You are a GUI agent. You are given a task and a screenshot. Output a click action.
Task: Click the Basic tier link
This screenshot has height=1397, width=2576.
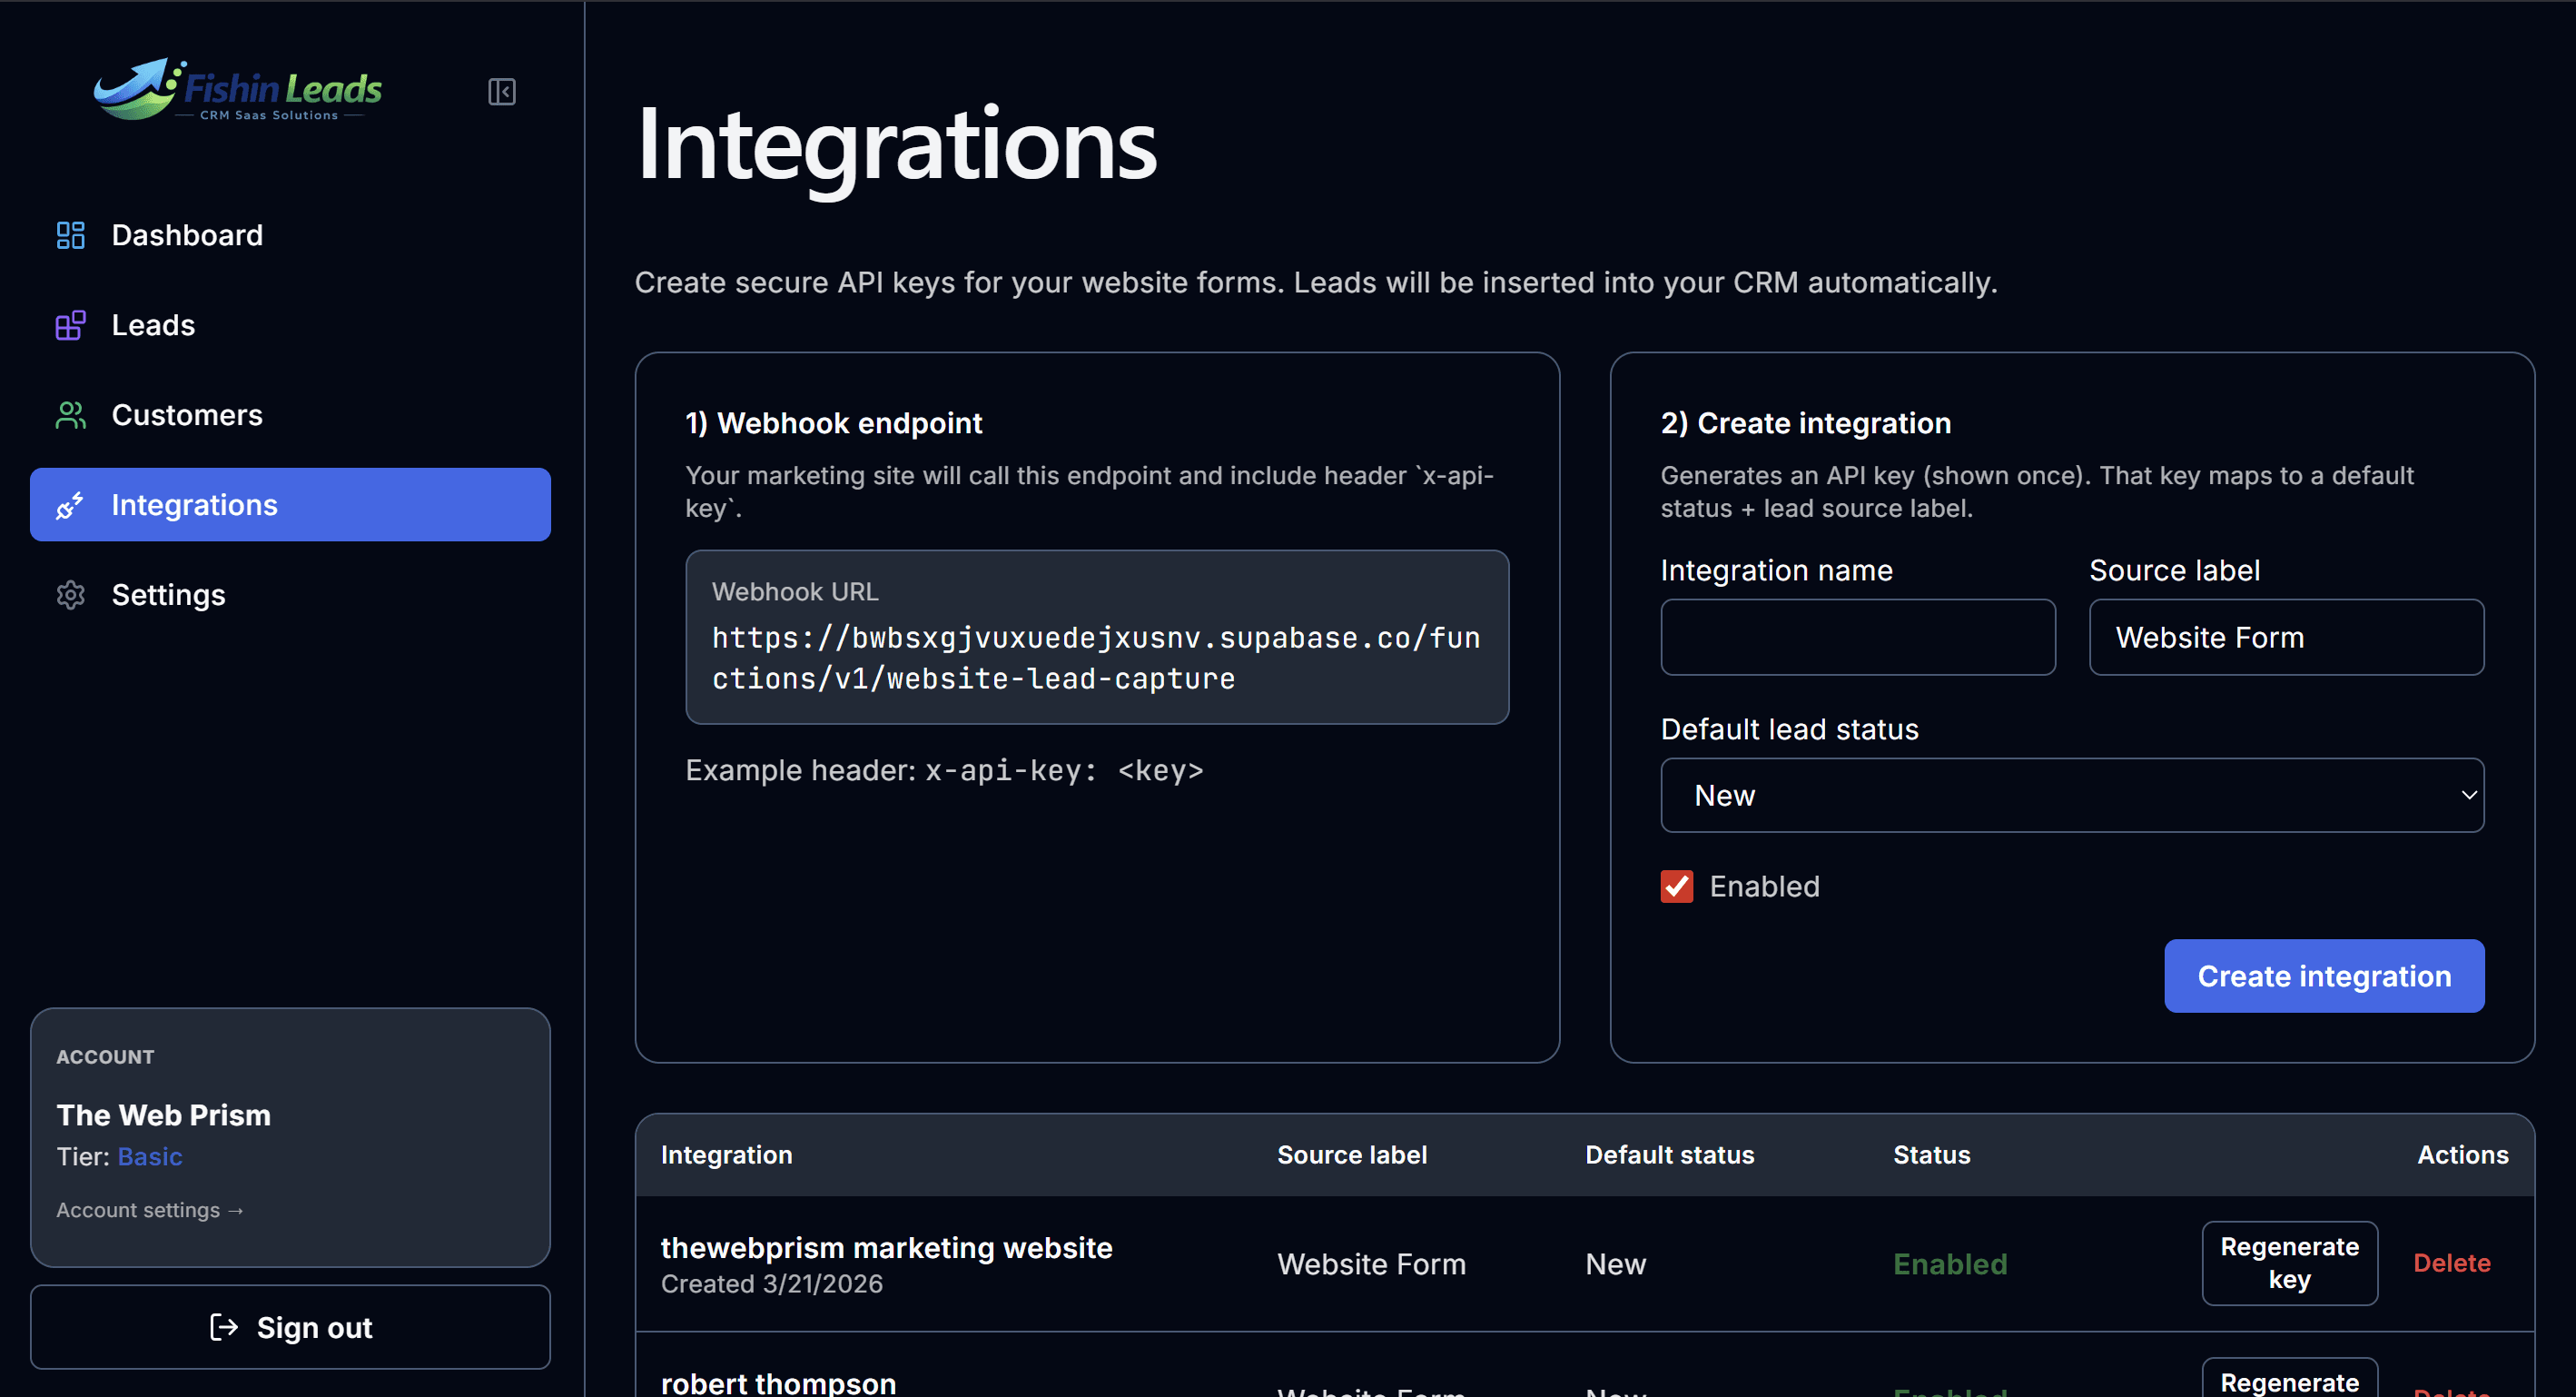pos(150,1156)
